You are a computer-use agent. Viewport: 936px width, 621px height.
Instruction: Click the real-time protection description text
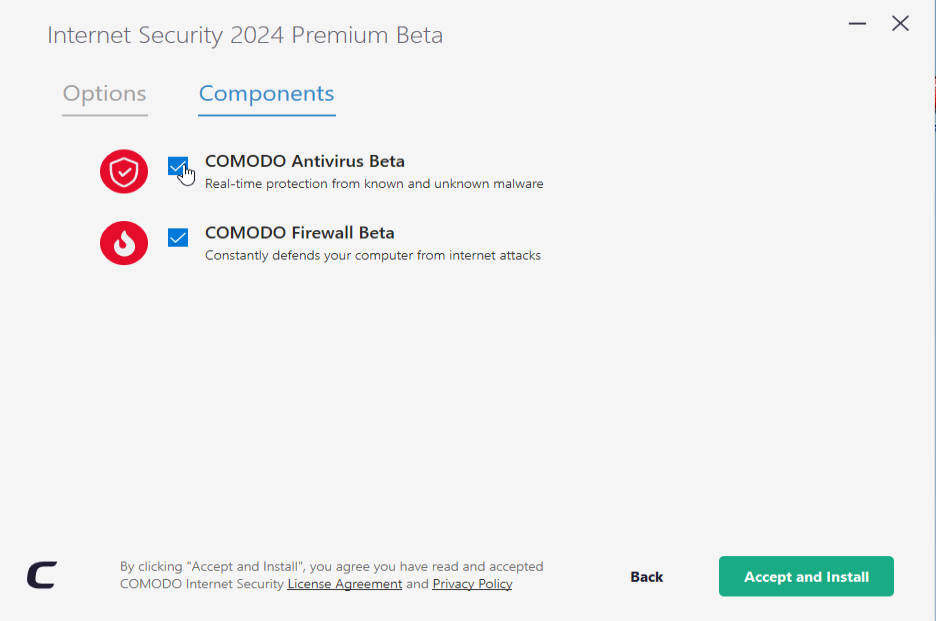[374, 184]
